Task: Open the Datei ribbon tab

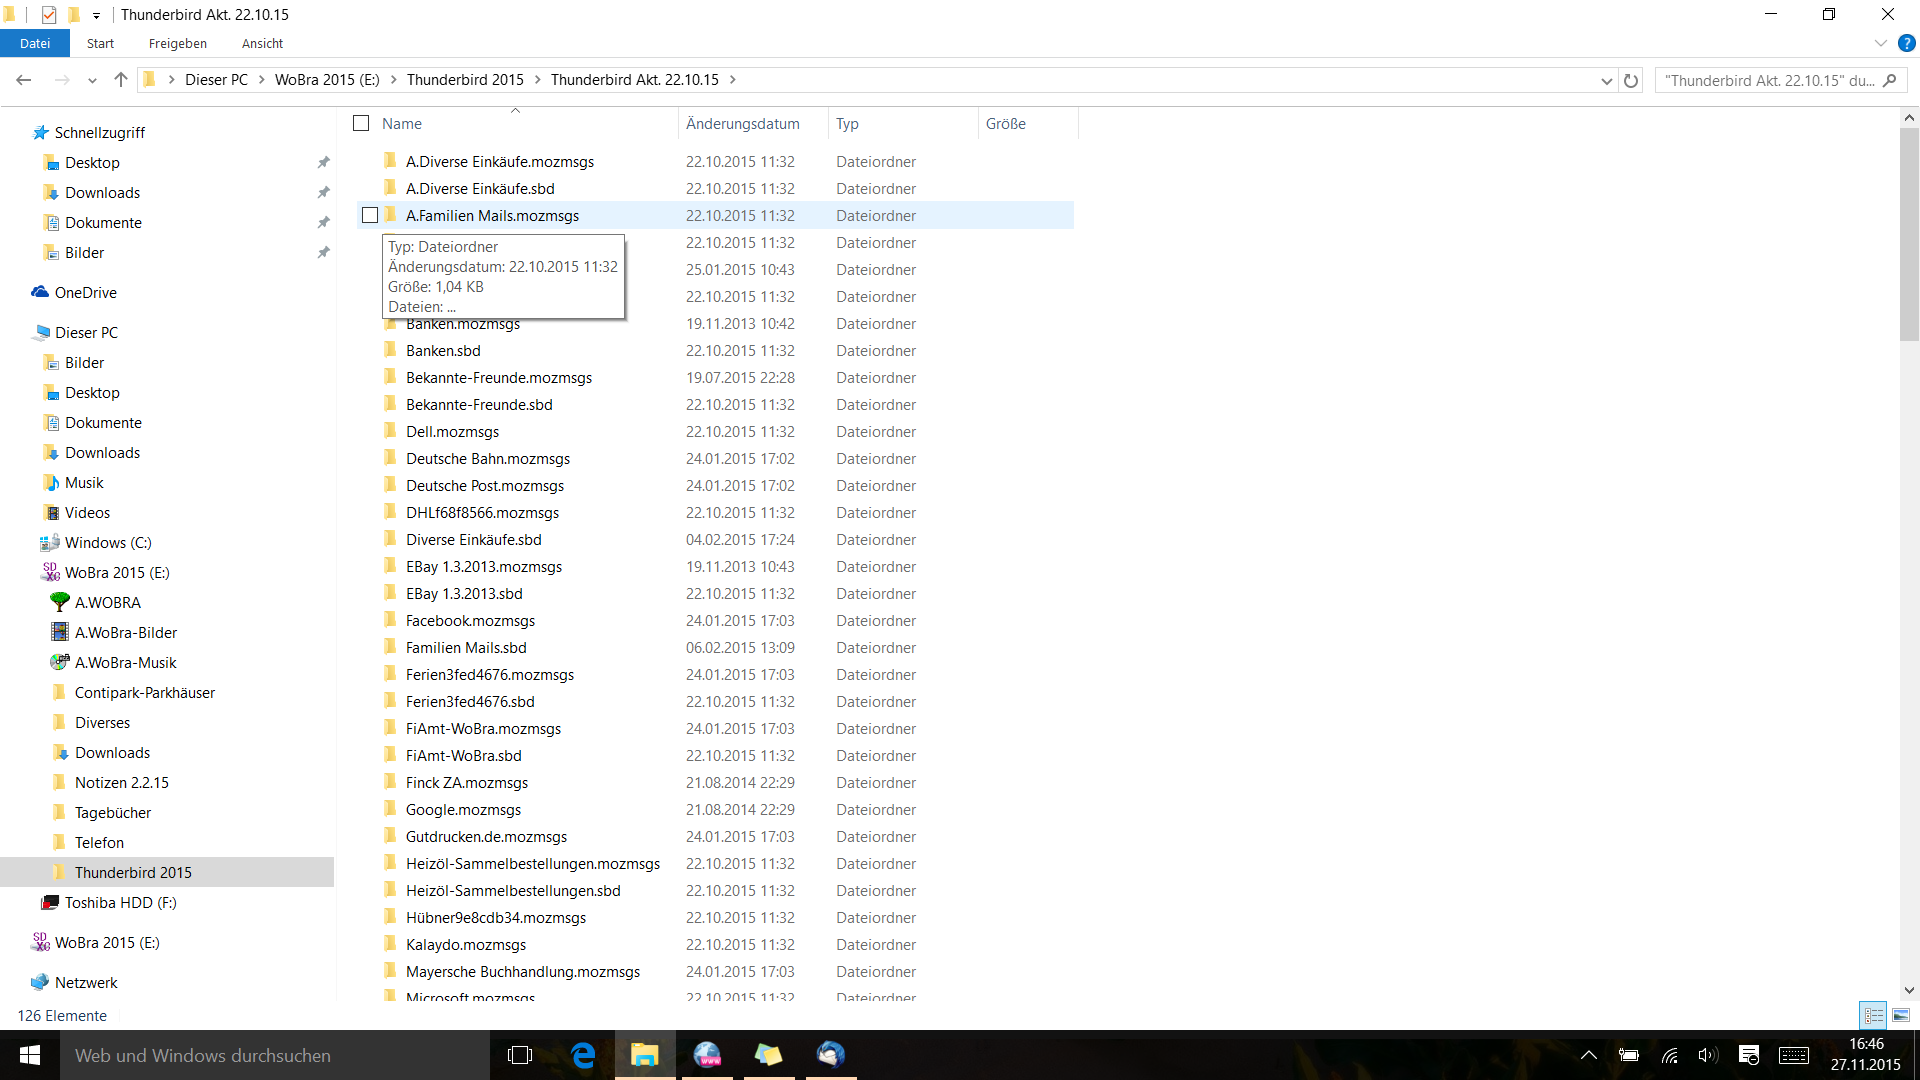Action: (35, 43)
